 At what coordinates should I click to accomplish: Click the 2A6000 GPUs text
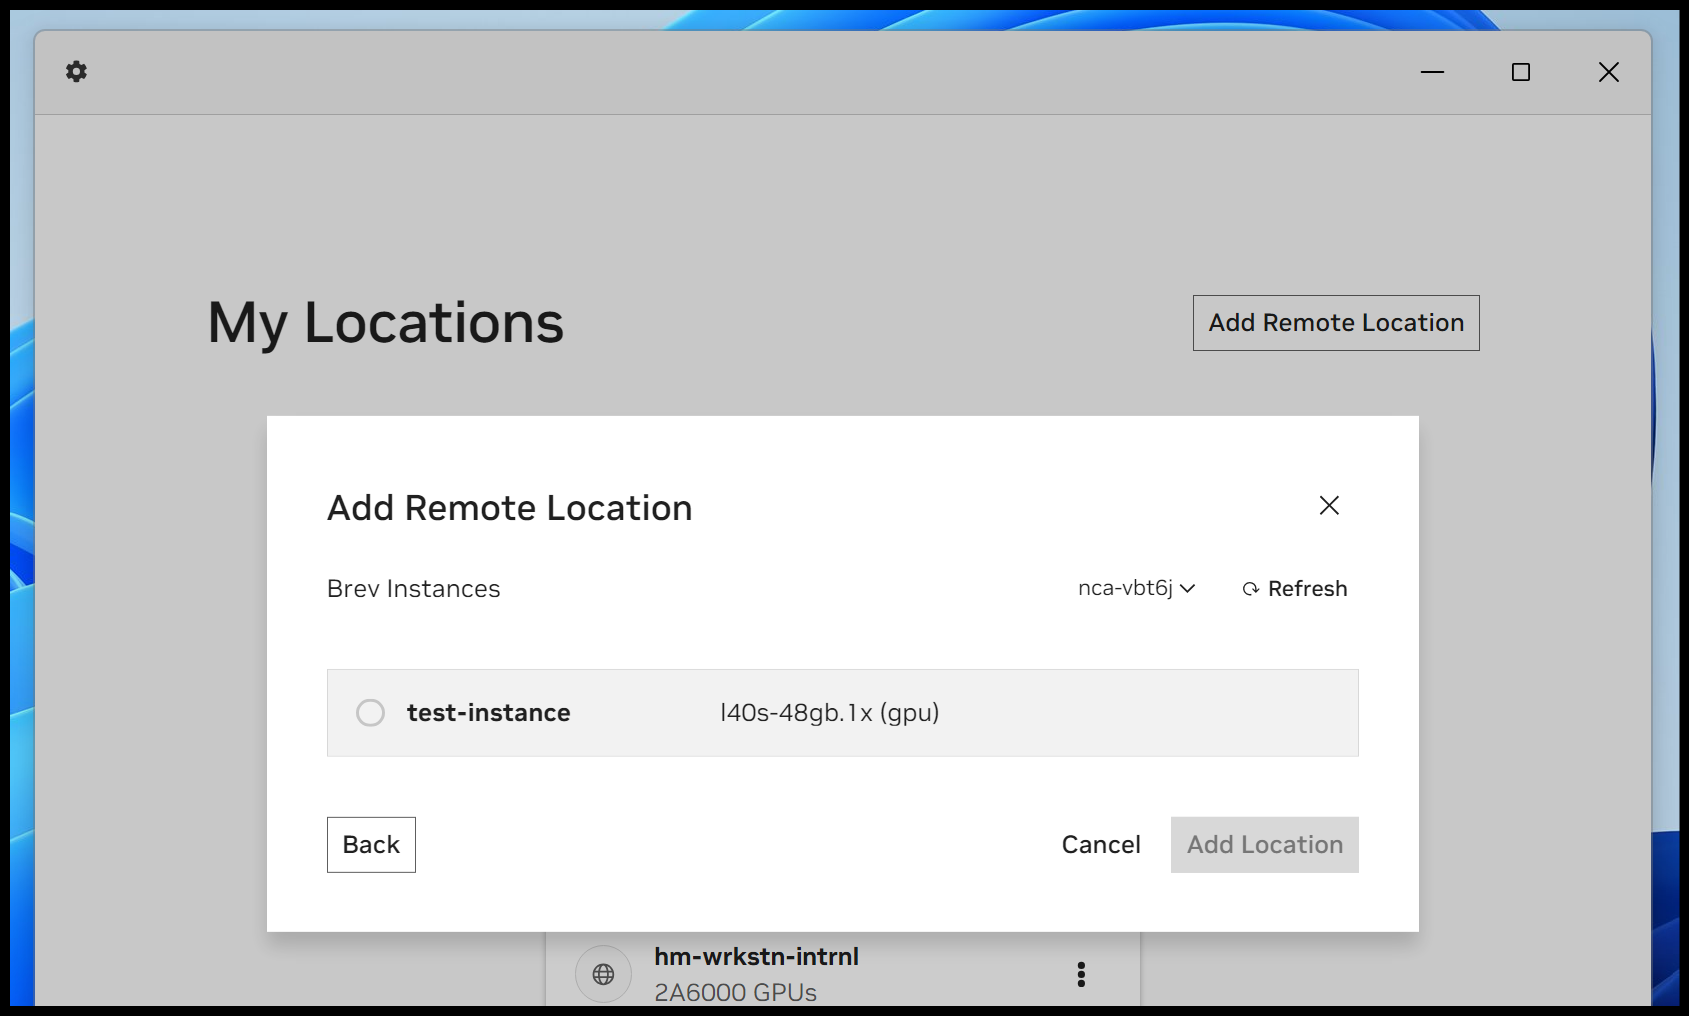(735, 993)
